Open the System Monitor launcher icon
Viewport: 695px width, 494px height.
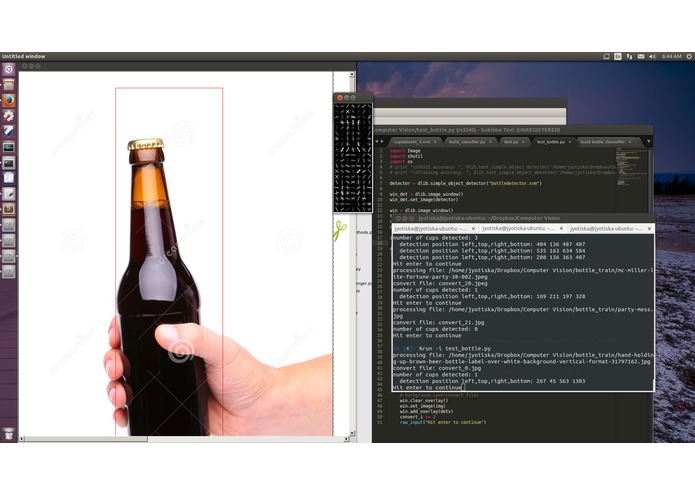[x=8, y=147]
